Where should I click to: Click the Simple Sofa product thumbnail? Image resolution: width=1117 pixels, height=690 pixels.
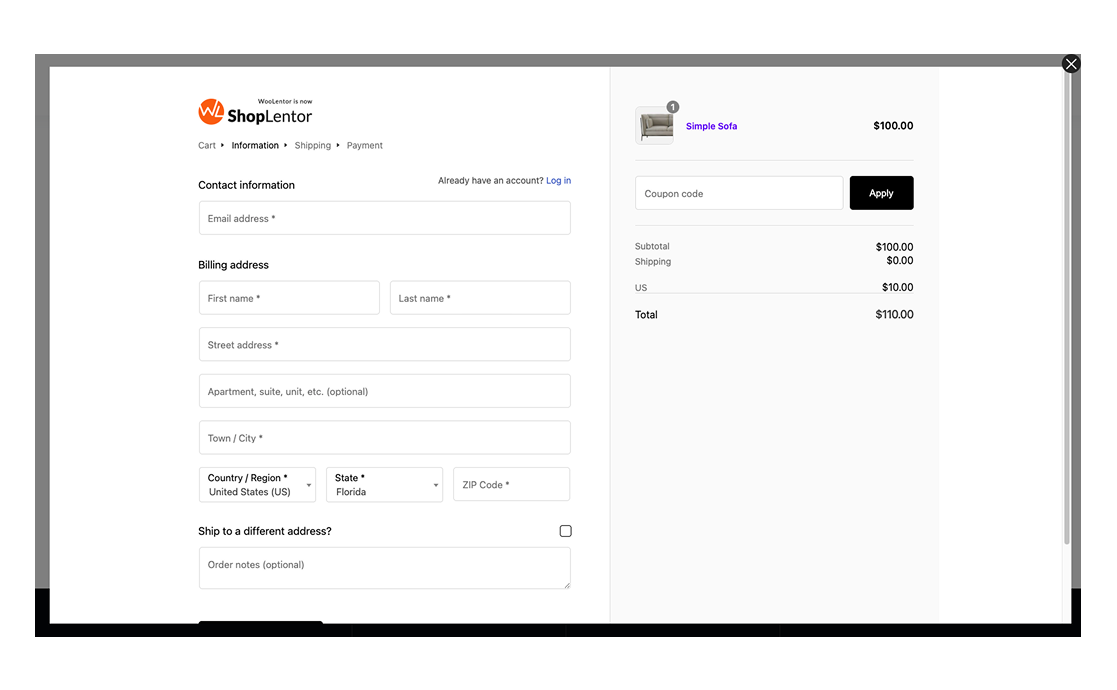(654, 125)
